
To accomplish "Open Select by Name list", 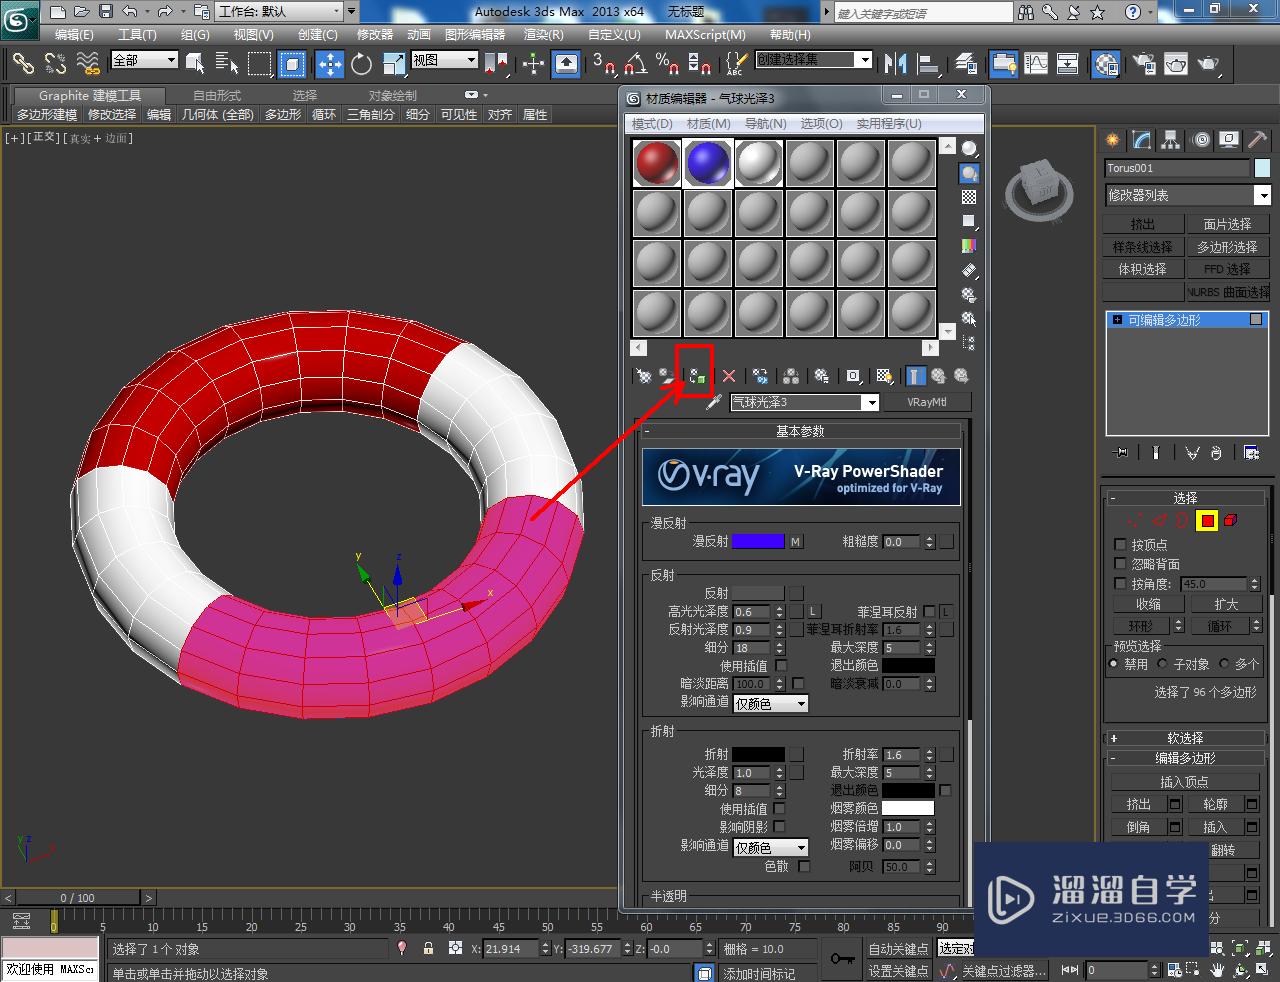I will tap(227, 64).
